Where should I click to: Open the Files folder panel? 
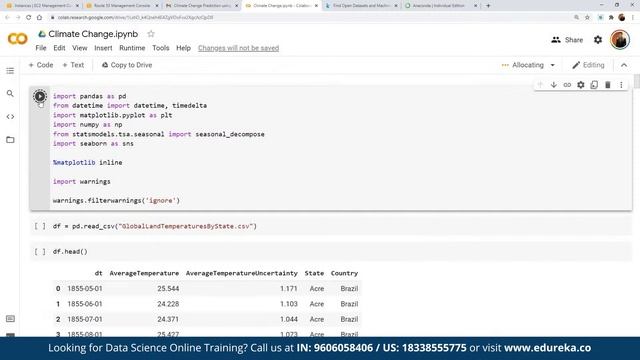(x=10, y=140)
